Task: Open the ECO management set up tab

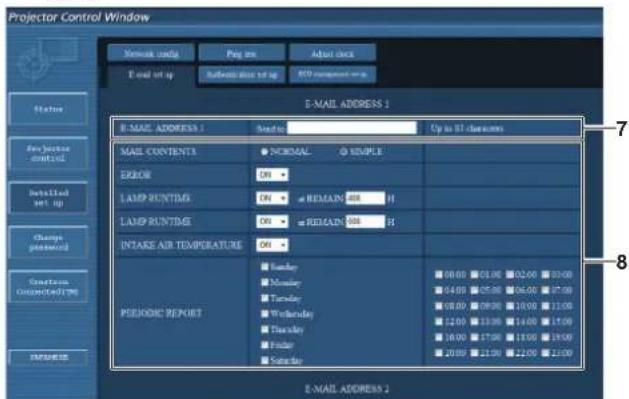Action: click(x=333, y=75)
